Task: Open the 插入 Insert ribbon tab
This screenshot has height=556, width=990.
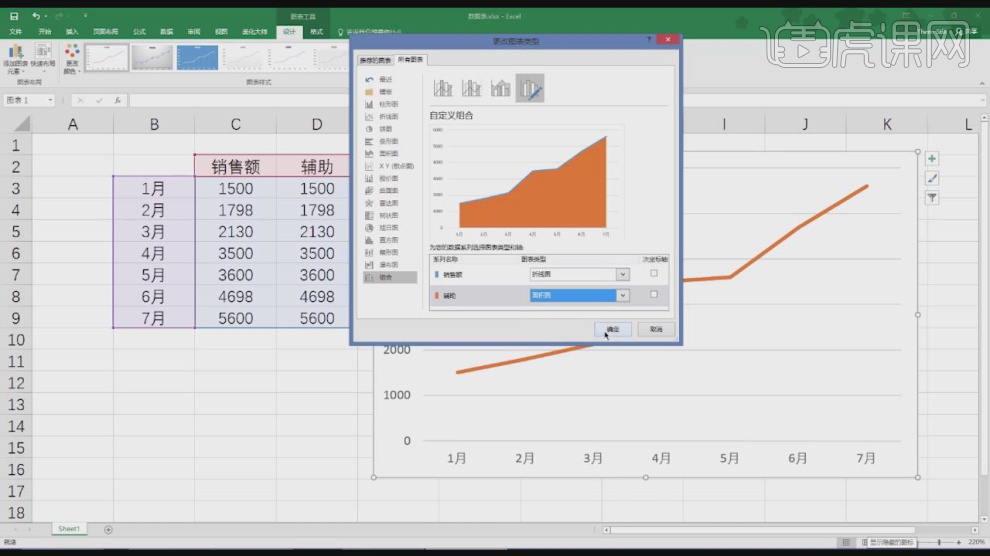Action: (x=72, y=32)
